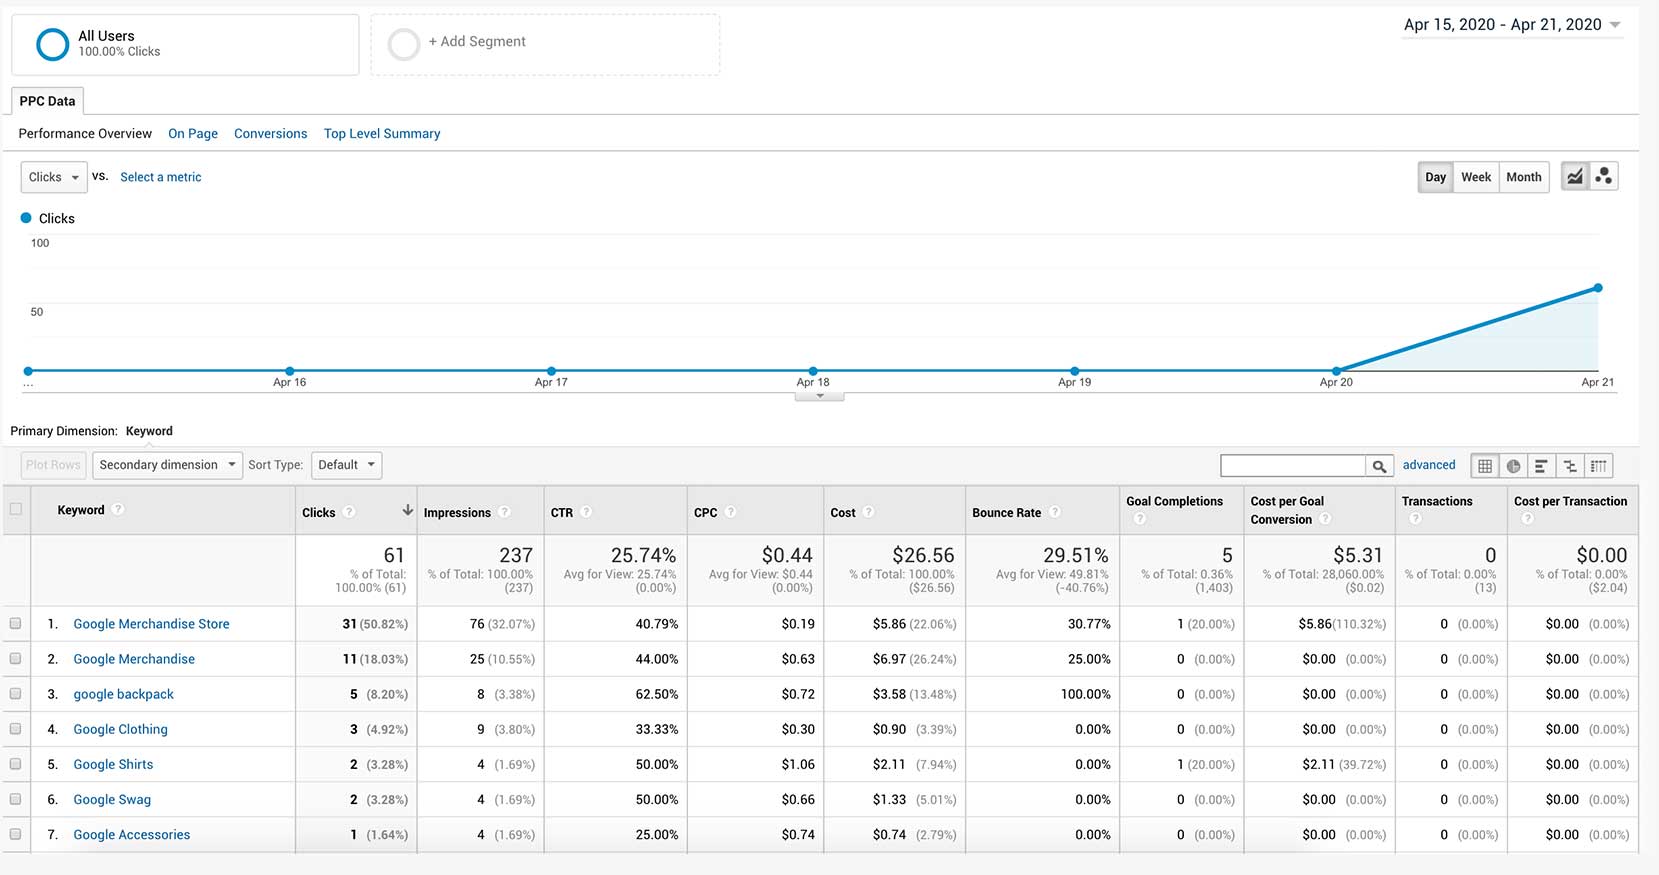The height and width of the screenshot is (875, 1659).
Task: Click the search magnifier button
Action: (x=1379, y=466)
